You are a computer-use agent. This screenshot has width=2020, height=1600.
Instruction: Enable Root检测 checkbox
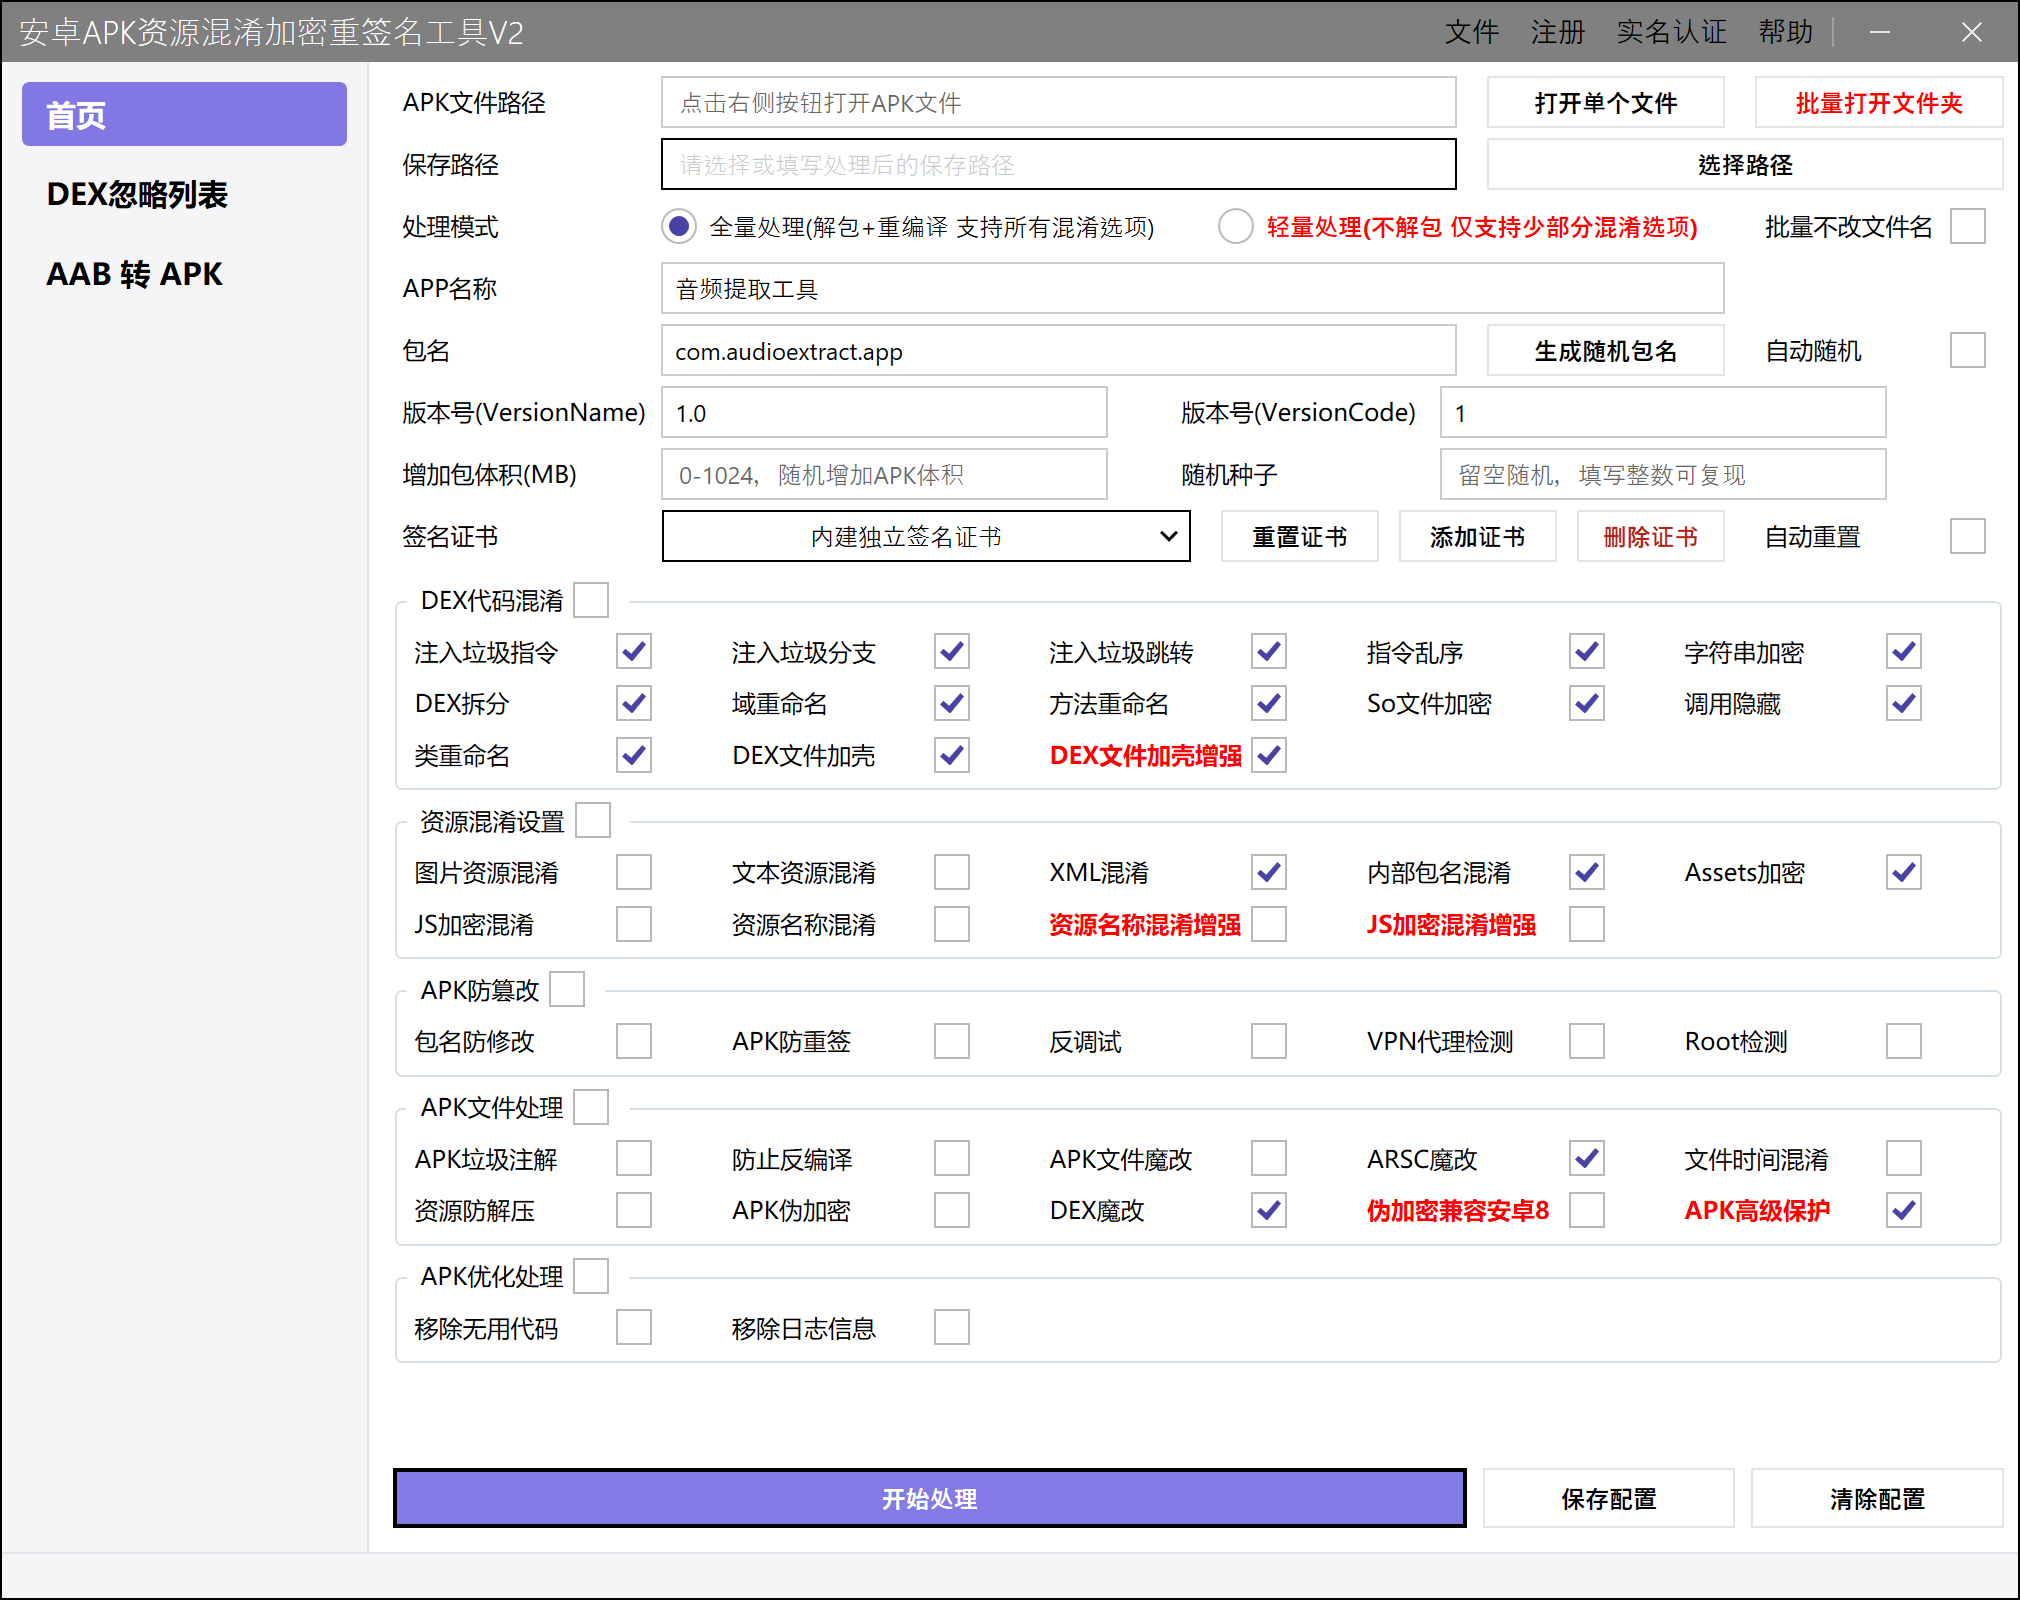(x=1904, y=1041)
